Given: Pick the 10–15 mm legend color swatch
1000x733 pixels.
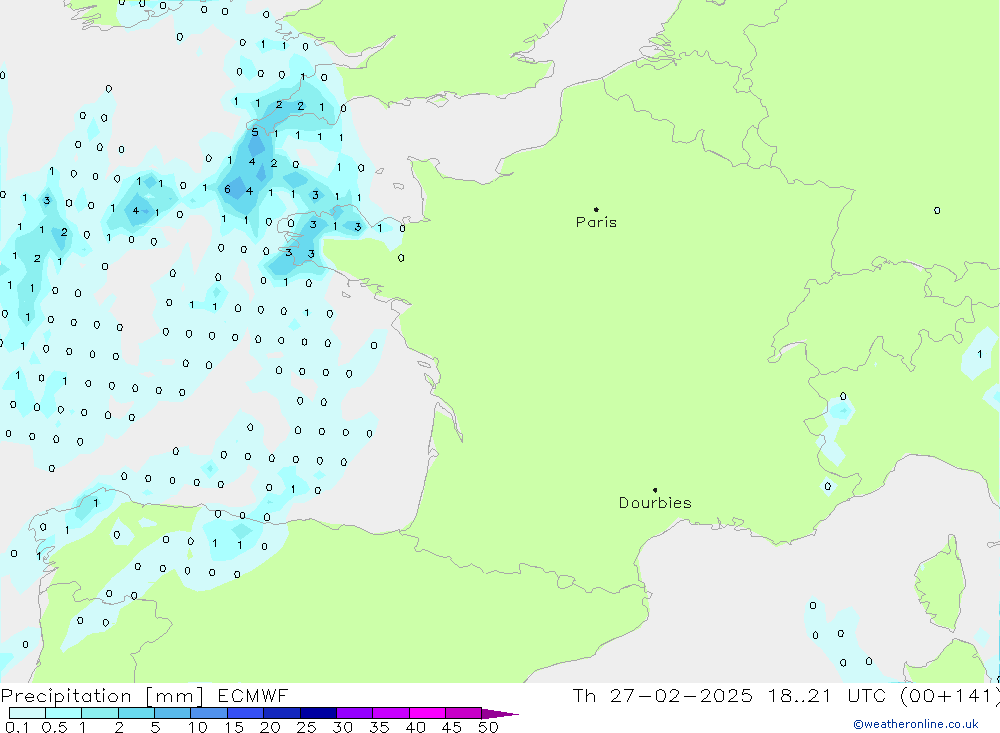Looking at the screenshot, I should (209, 713).
